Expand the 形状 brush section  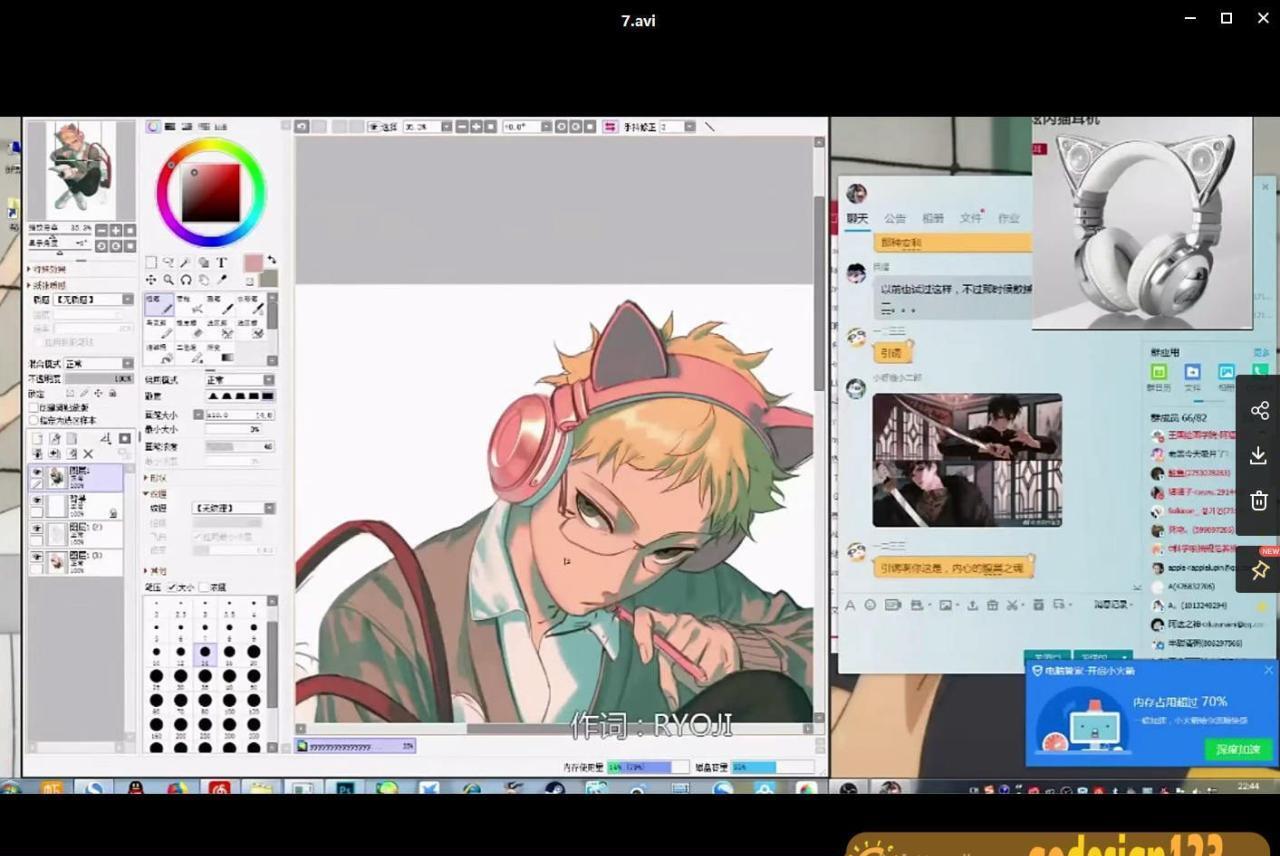coord(156,477)
